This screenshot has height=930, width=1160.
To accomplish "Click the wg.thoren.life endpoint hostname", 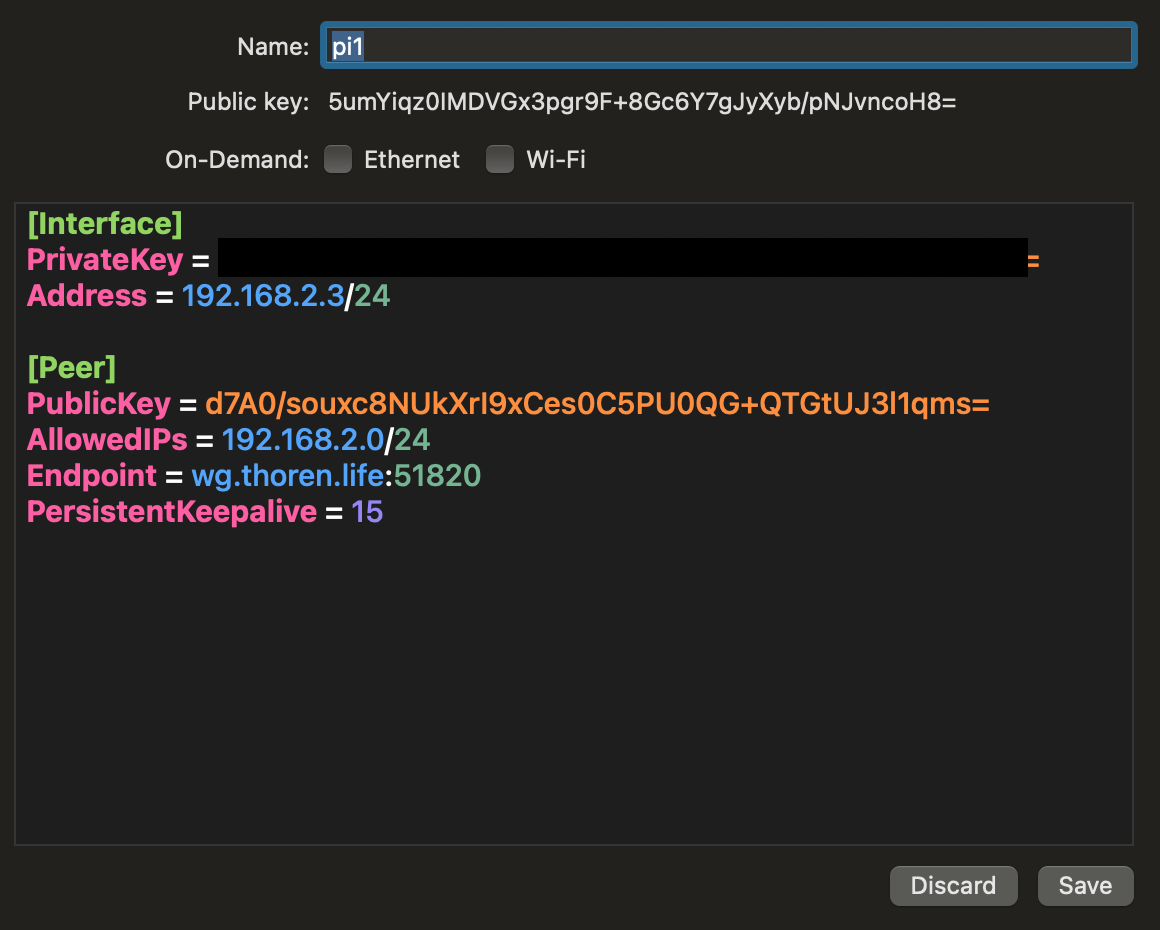I will click(287, 476).
